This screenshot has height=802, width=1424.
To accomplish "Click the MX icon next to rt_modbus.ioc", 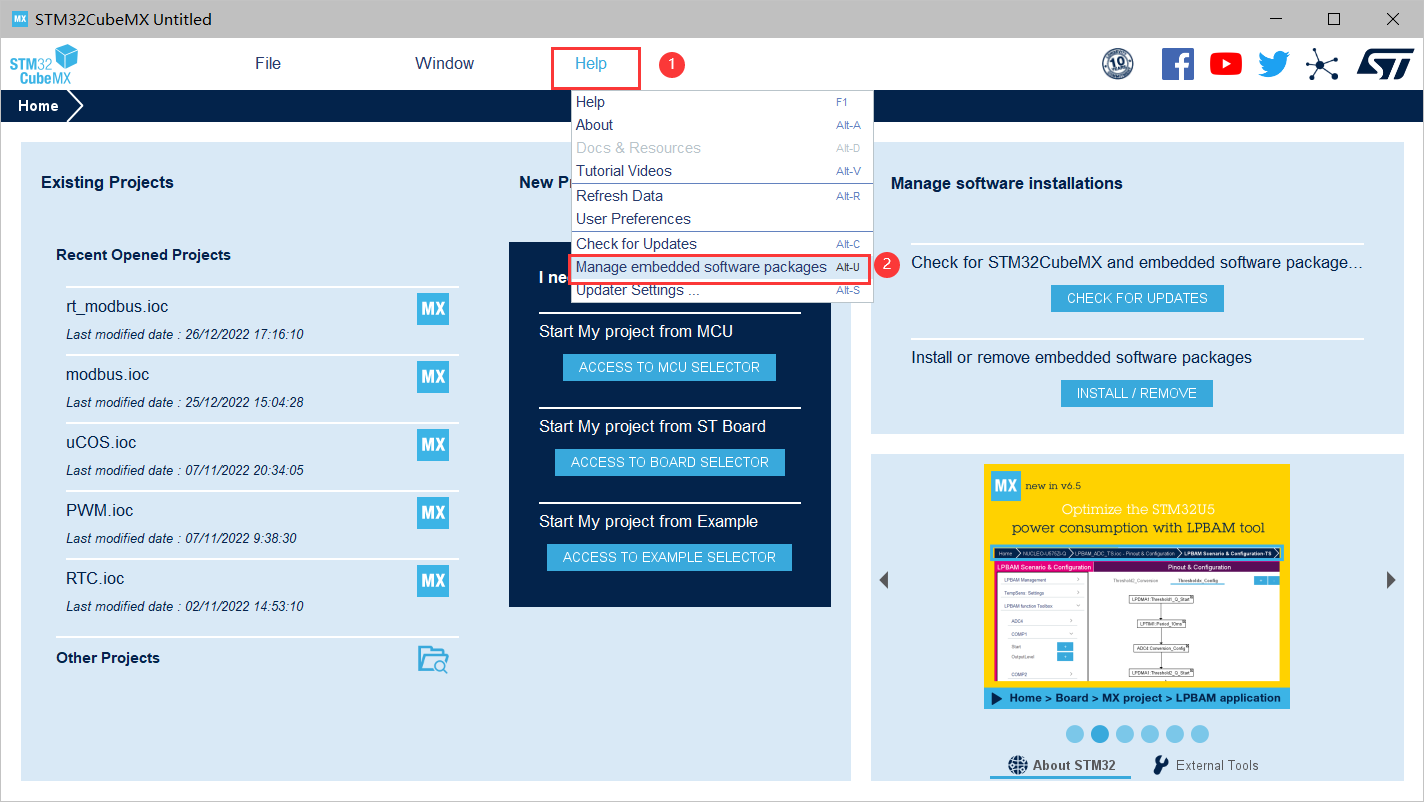I will pos(433,309).
